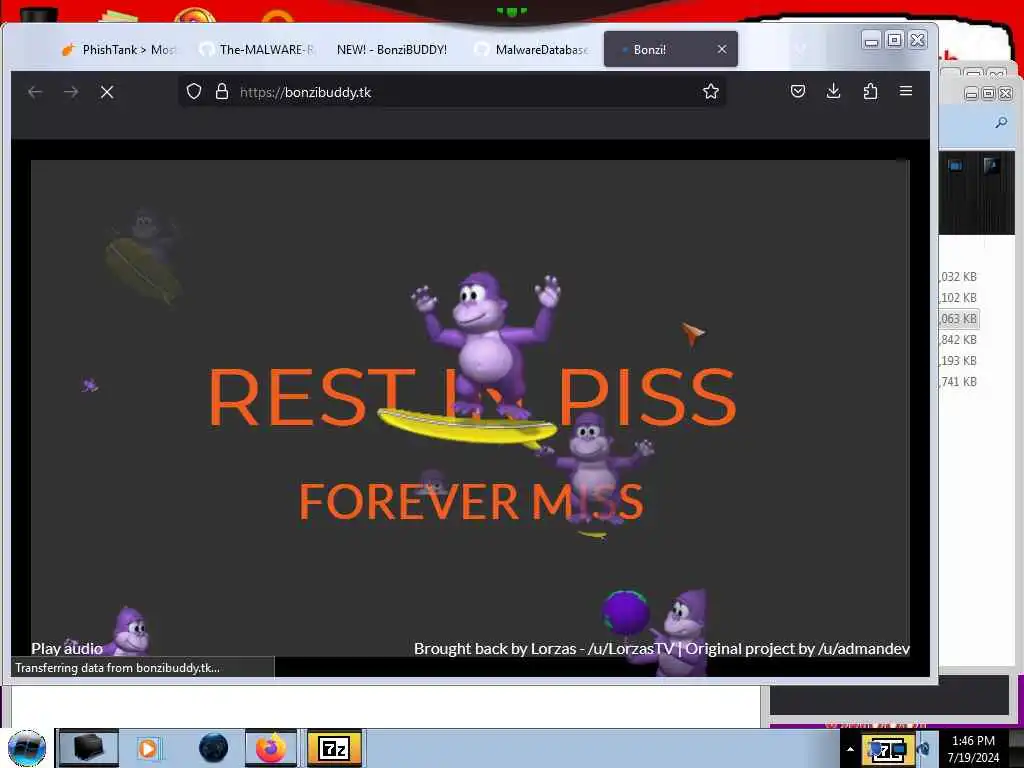Go back with the browser back arrow
1024x768 pixels.
tap(35, 92)
